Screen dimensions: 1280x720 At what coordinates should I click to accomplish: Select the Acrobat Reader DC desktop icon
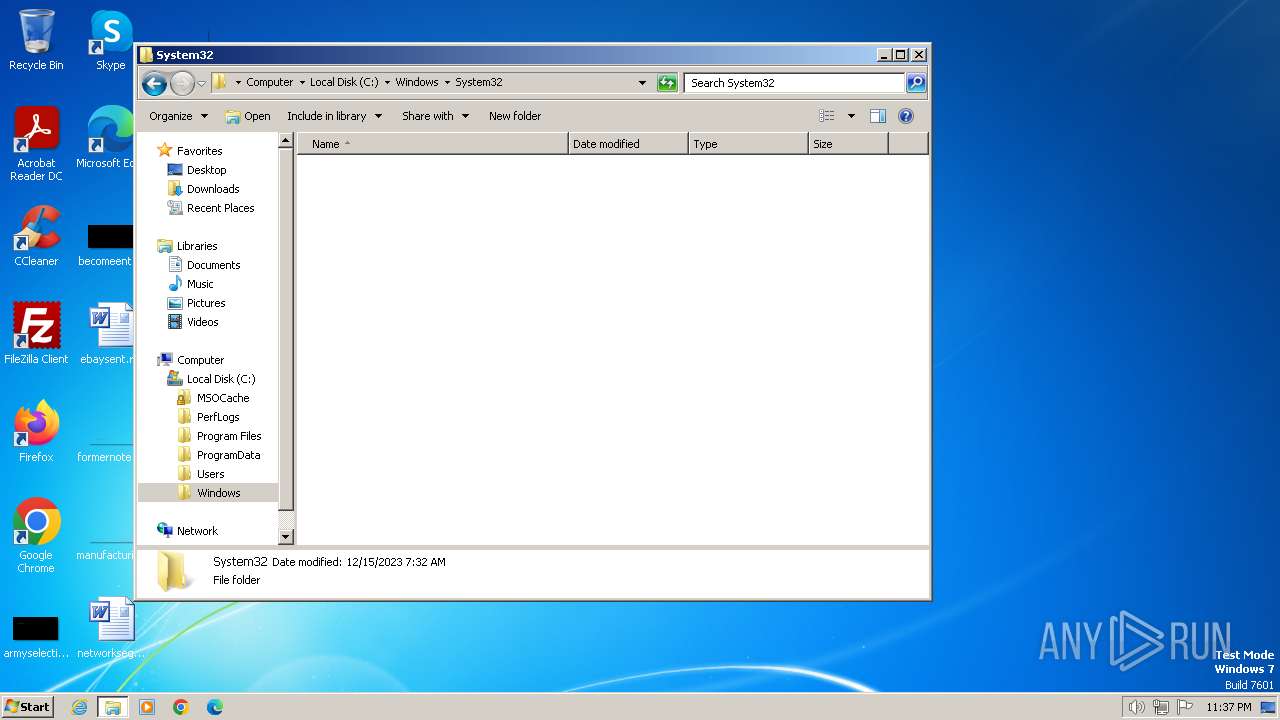point(36,144)
